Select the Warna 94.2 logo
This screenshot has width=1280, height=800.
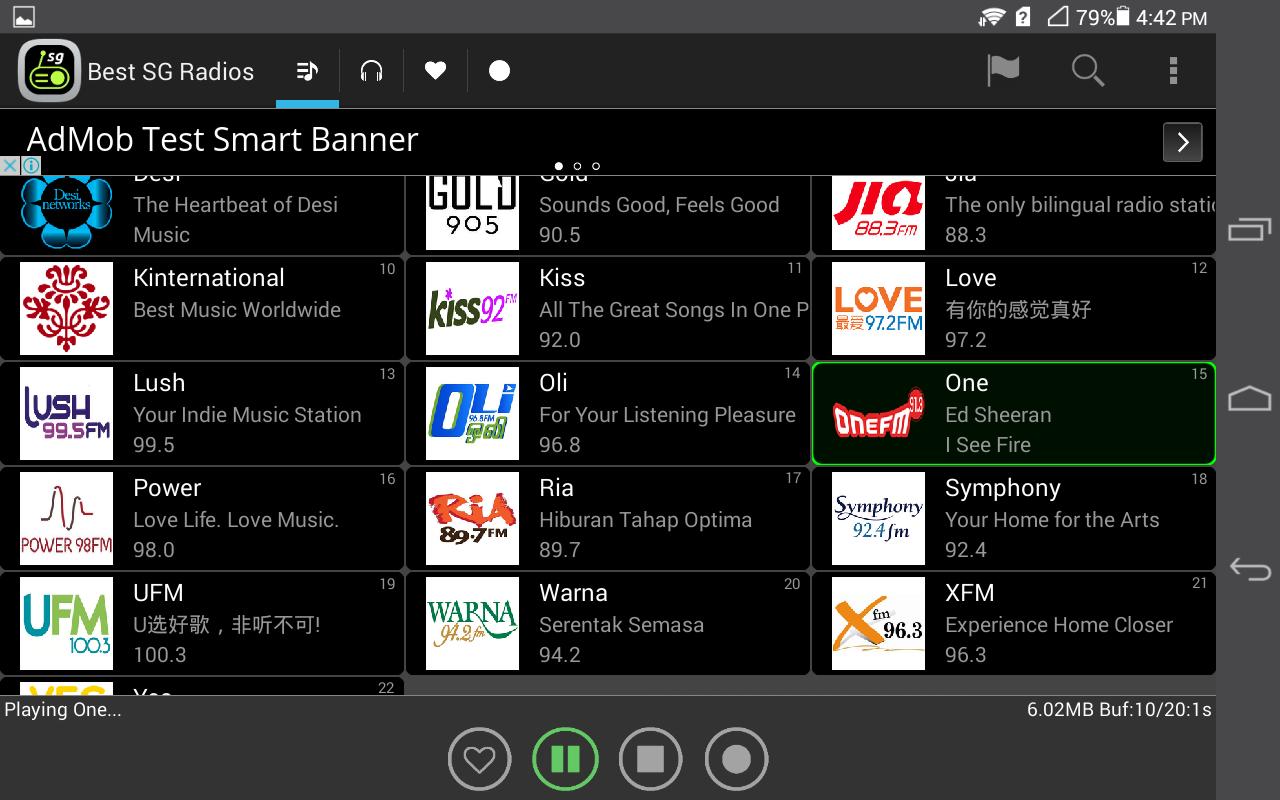click(x=473, y=624)
